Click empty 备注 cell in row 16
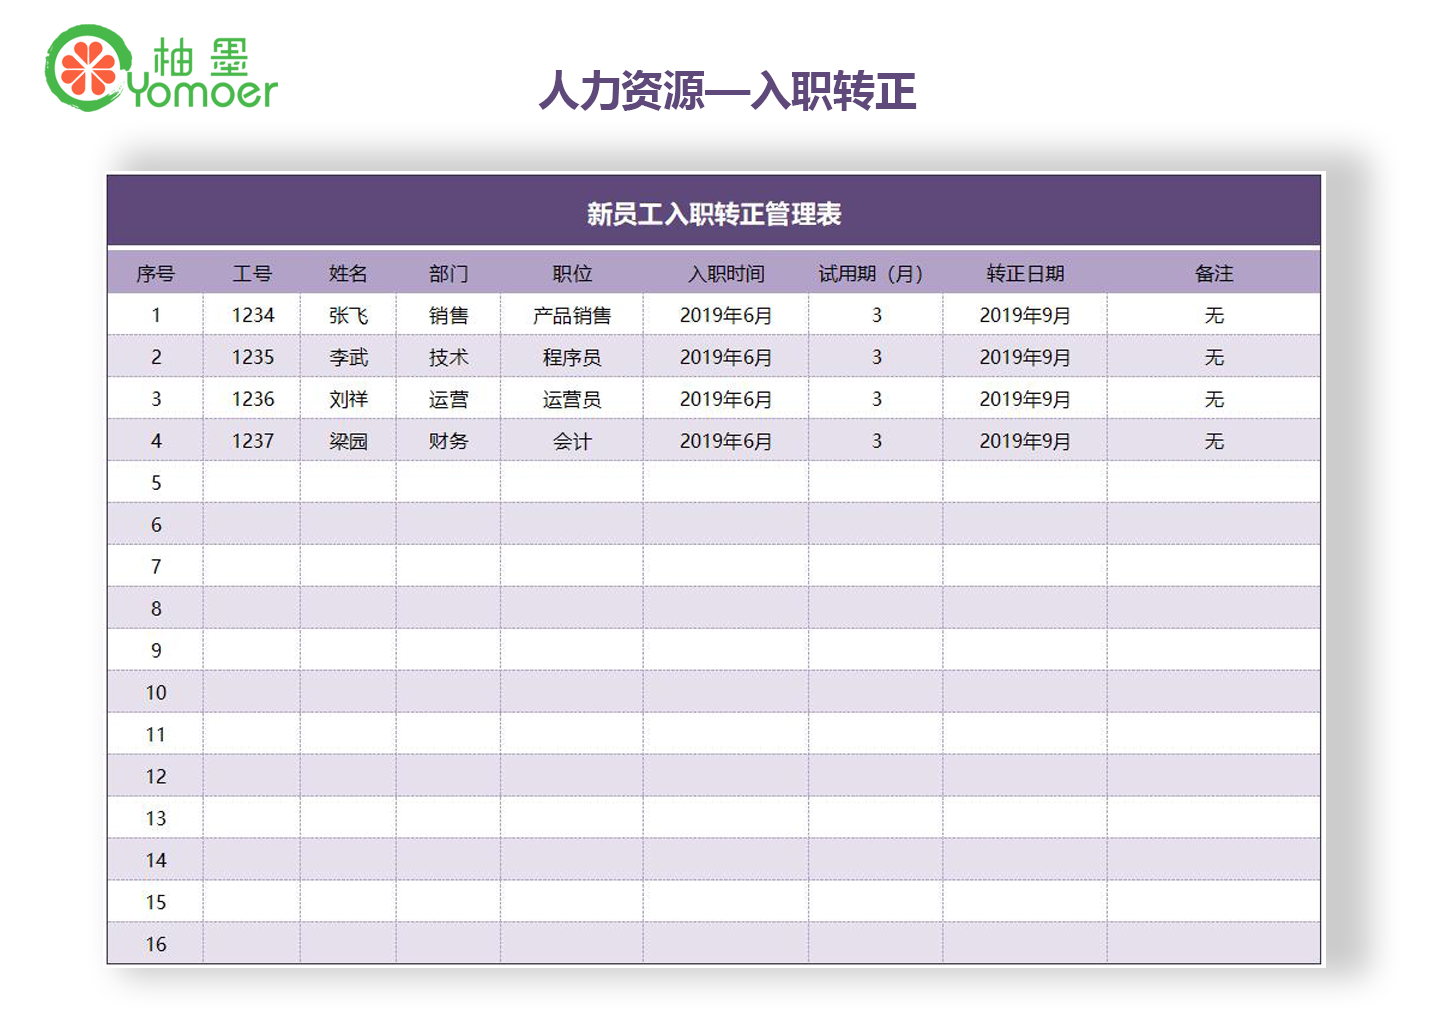This screenshot has width=1440, height=1018. [1214, 944]
